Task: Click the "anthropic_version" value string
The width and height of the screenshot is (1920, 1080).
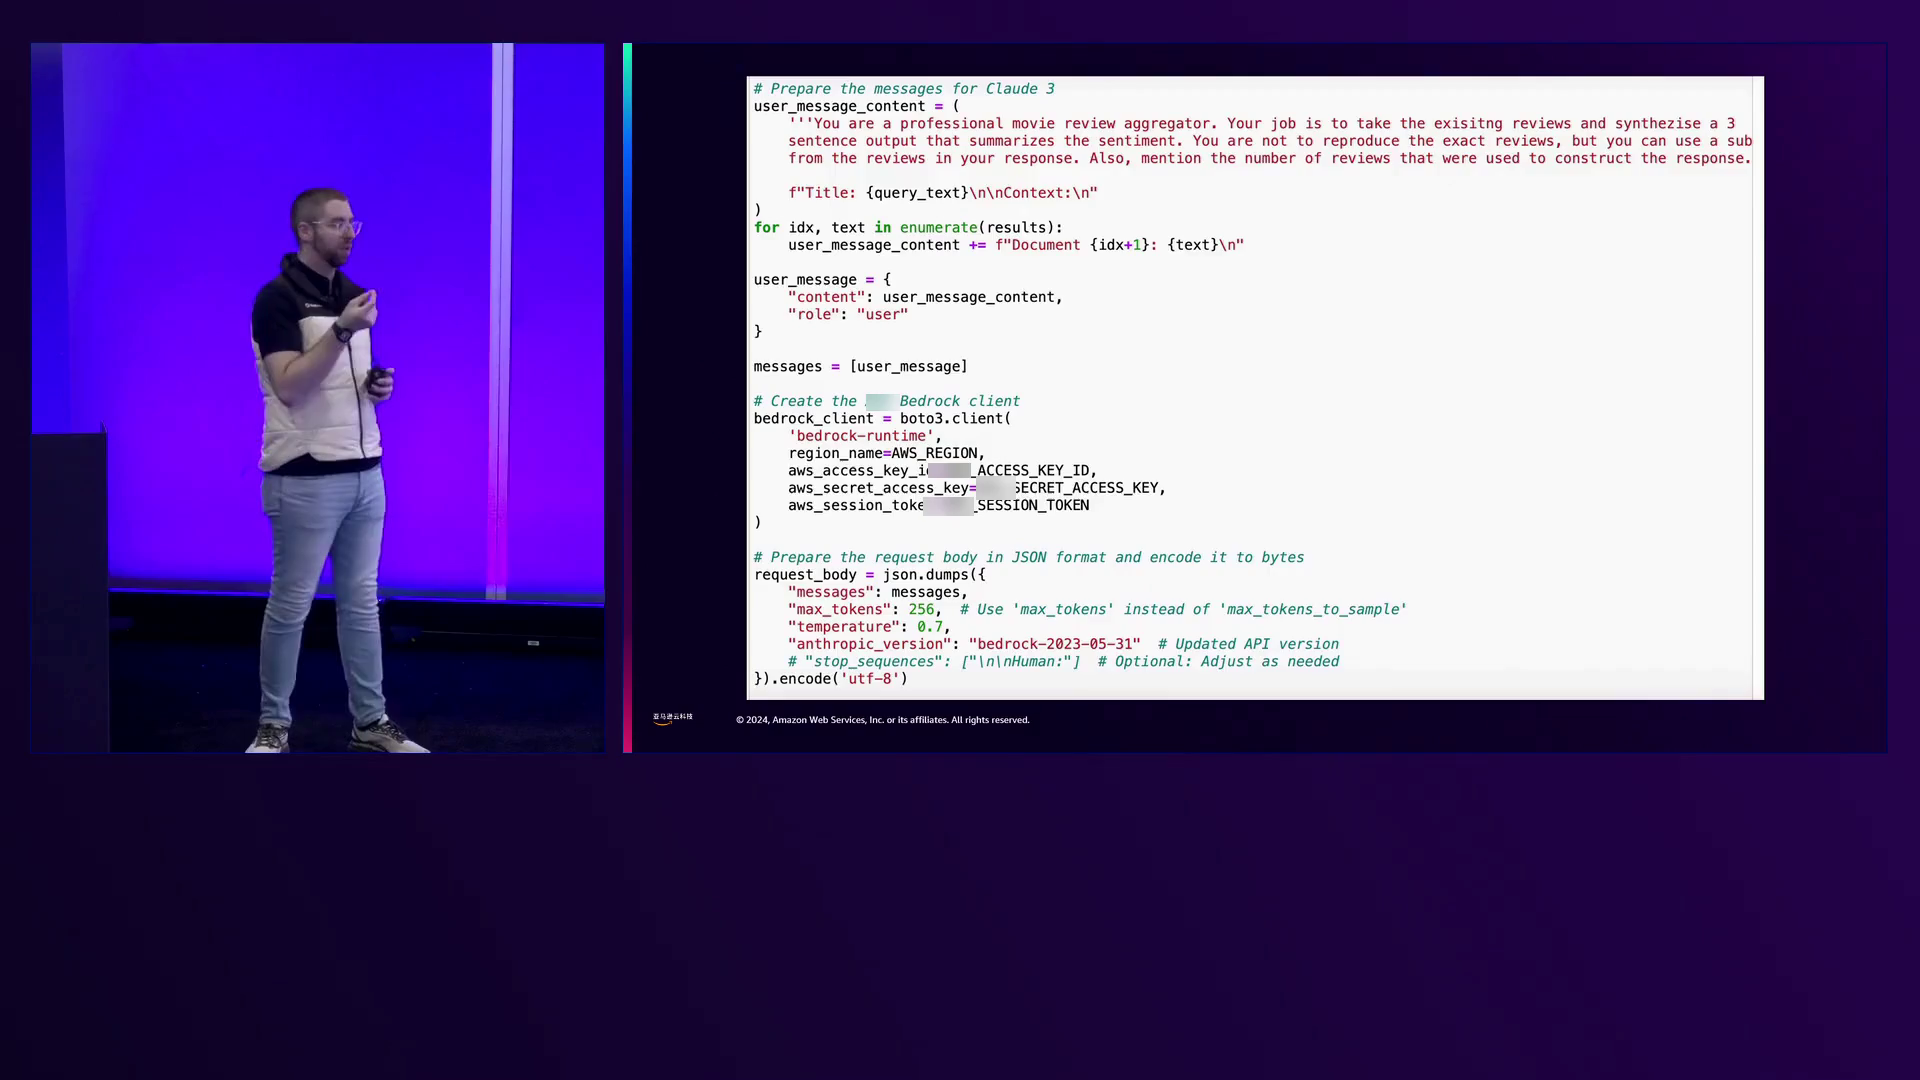Action: tap(1054, 645)
